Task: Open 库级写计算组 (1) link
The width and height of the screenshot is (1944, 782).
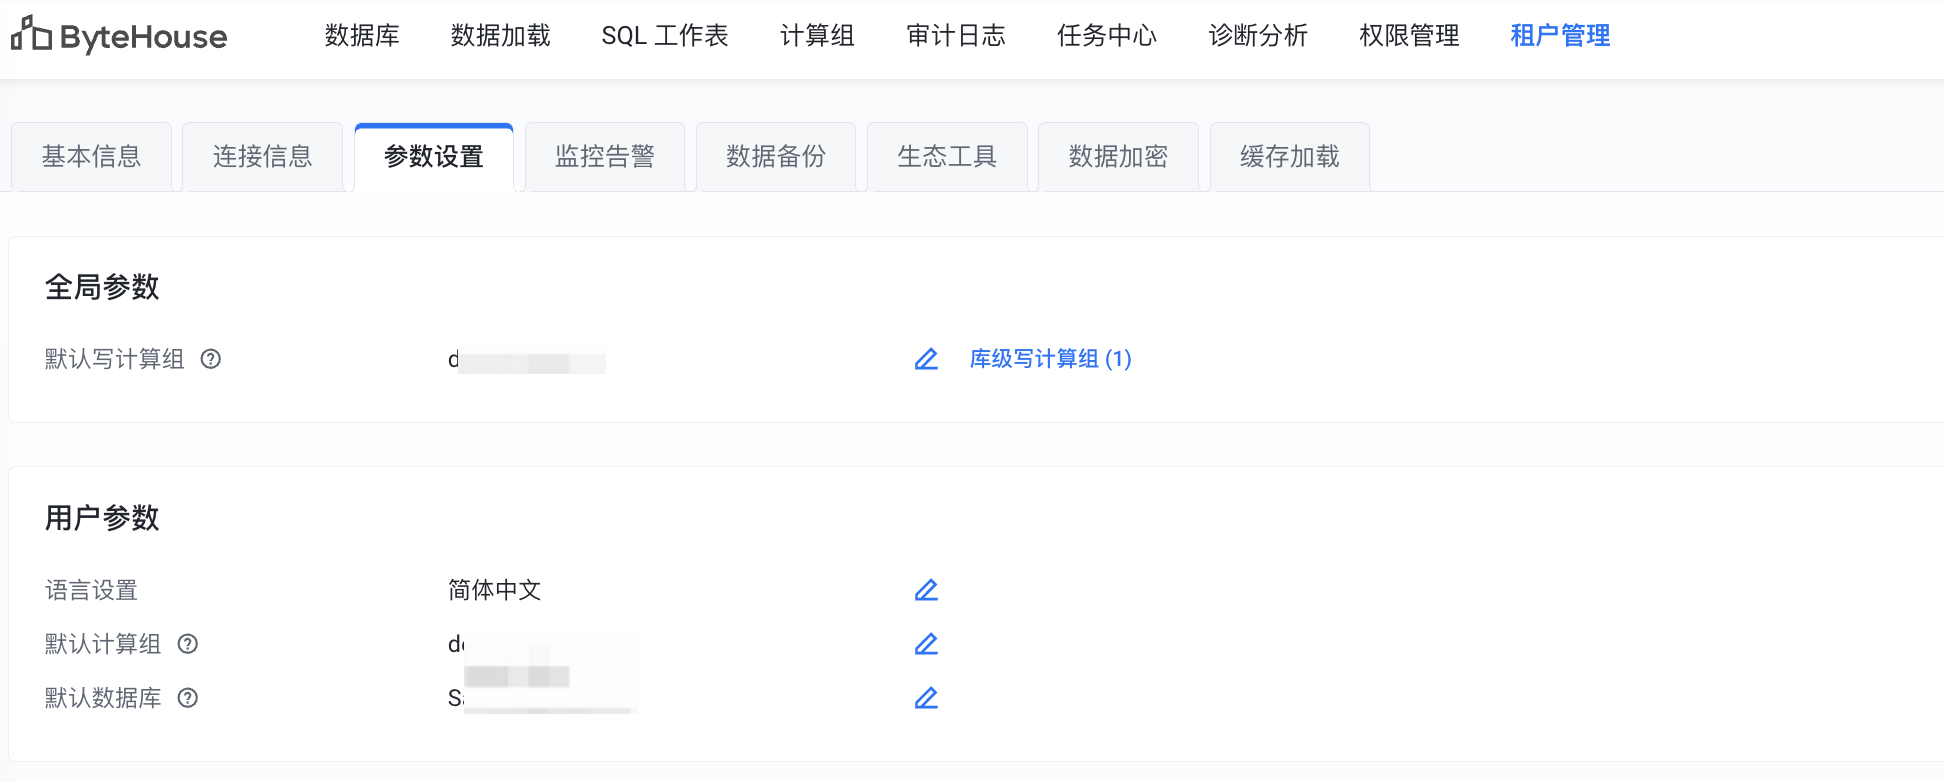Action: (x=1050, y=359)
